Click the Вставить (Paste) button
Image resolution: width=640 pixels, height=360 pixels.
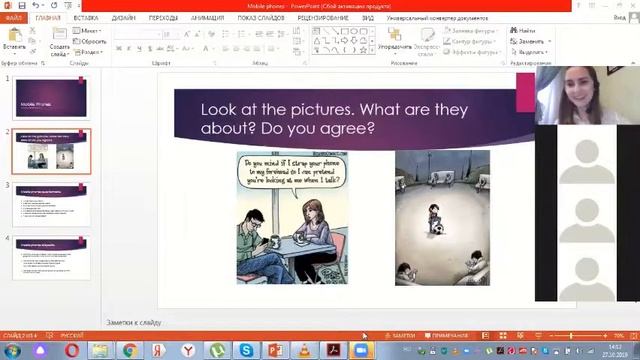(14, 41)
